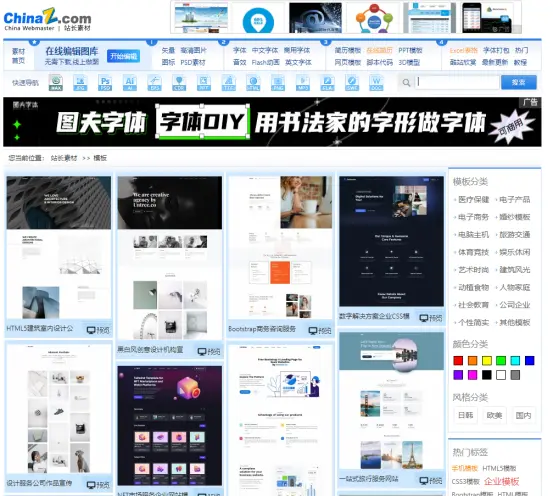
Task: Open the MAX file type quick-nav icon
Action: point(56,83)
